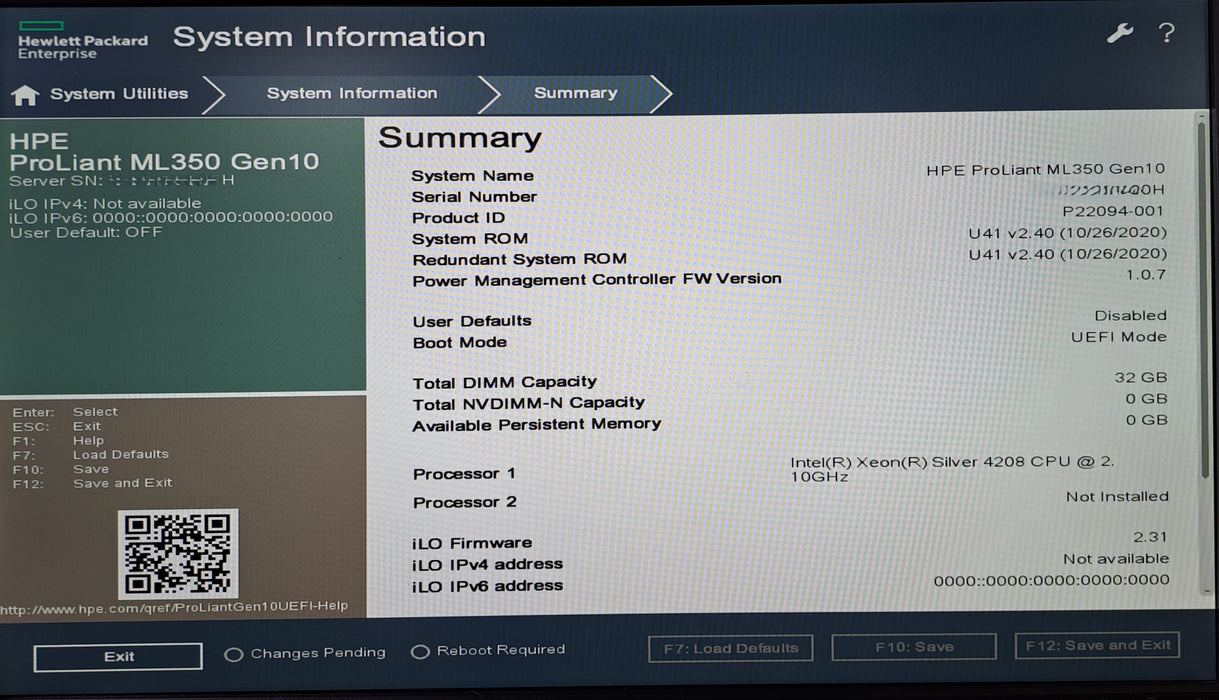Select iLO IPv6 address row label

488,586
